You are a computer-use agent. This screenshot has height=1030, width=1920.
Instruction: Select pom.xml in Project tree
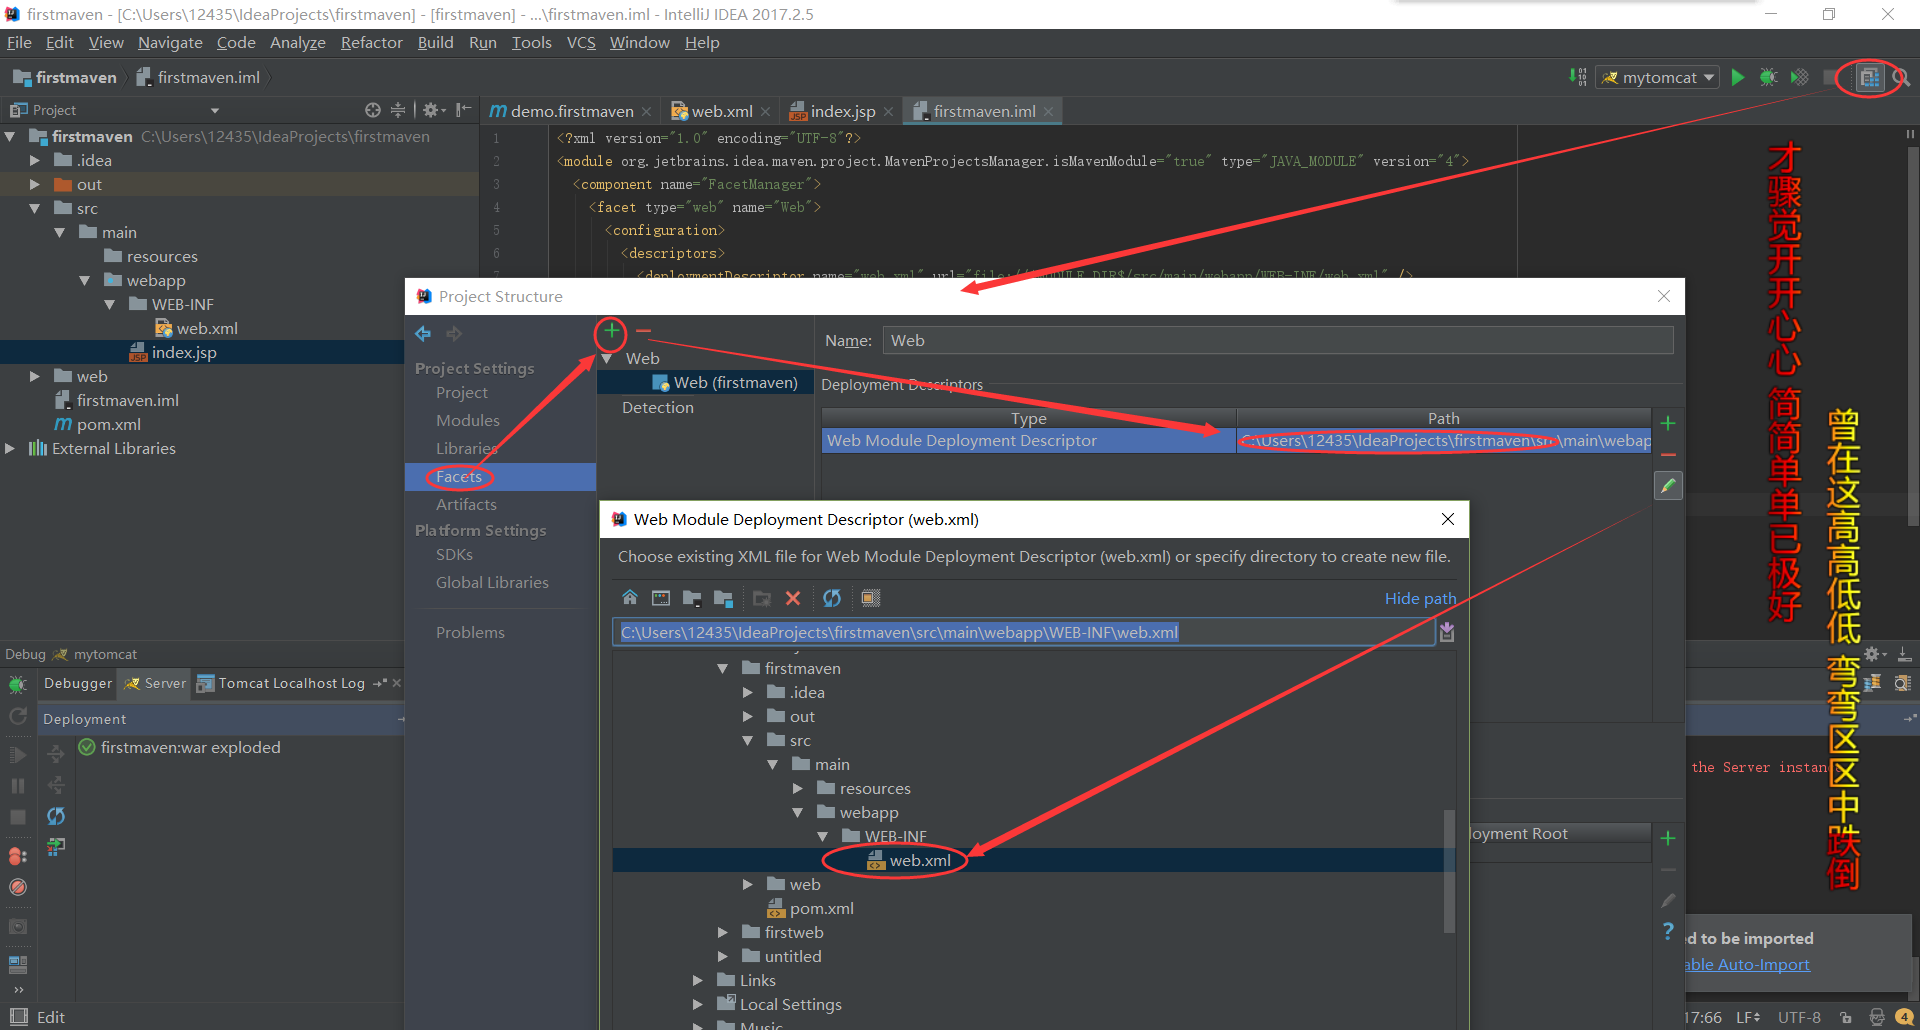point(108,424)
